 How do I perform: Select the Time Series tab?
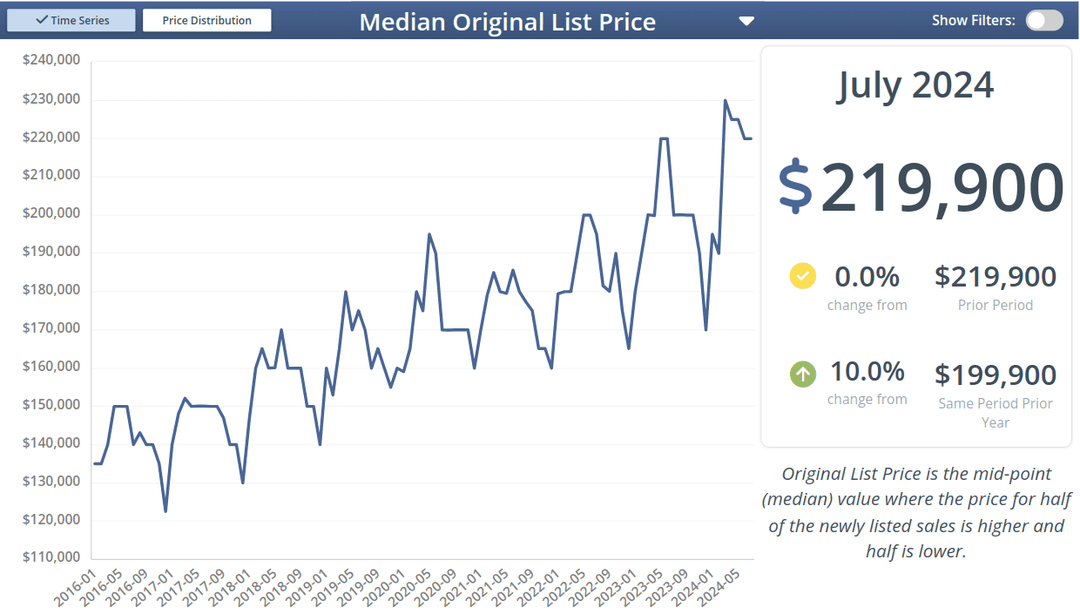(x=71, y=19)
